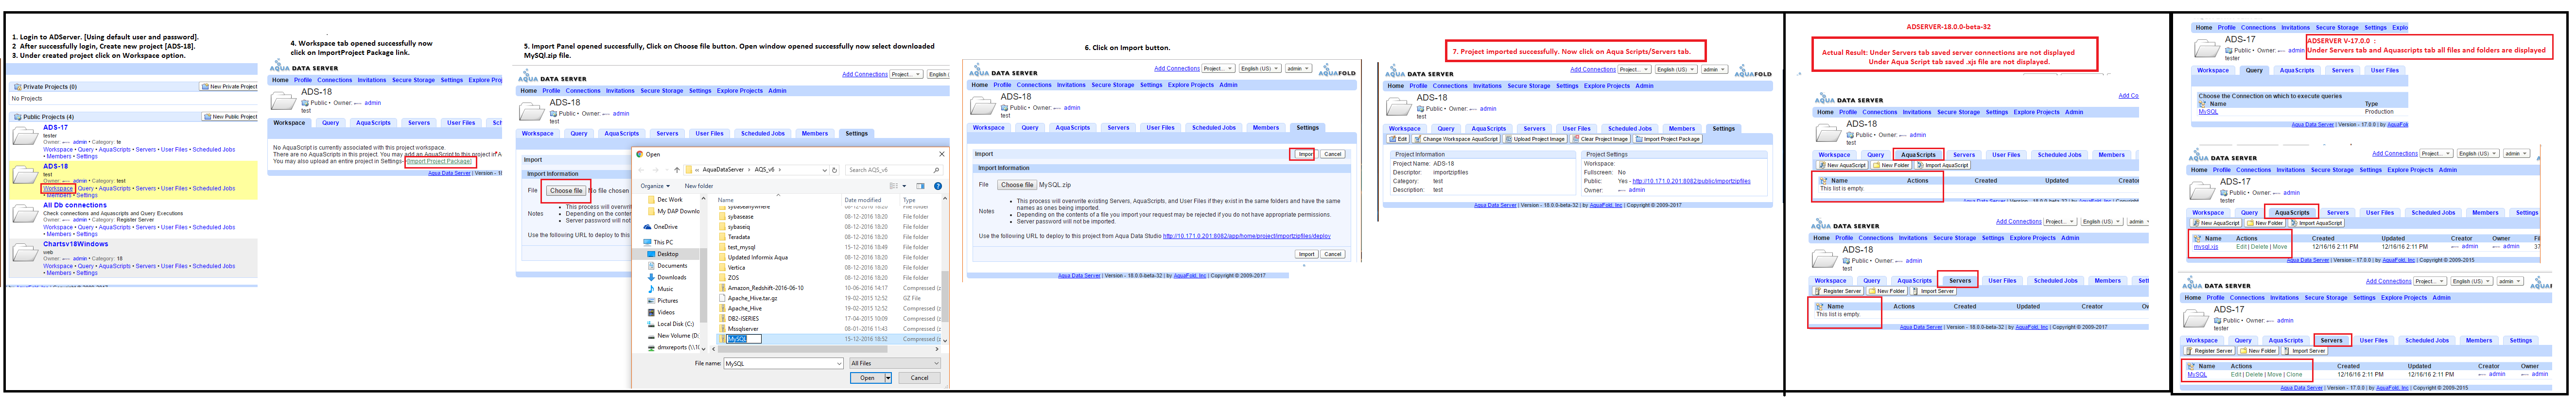
Task: Open the All Files type dropdown
Action: [895, 364]
